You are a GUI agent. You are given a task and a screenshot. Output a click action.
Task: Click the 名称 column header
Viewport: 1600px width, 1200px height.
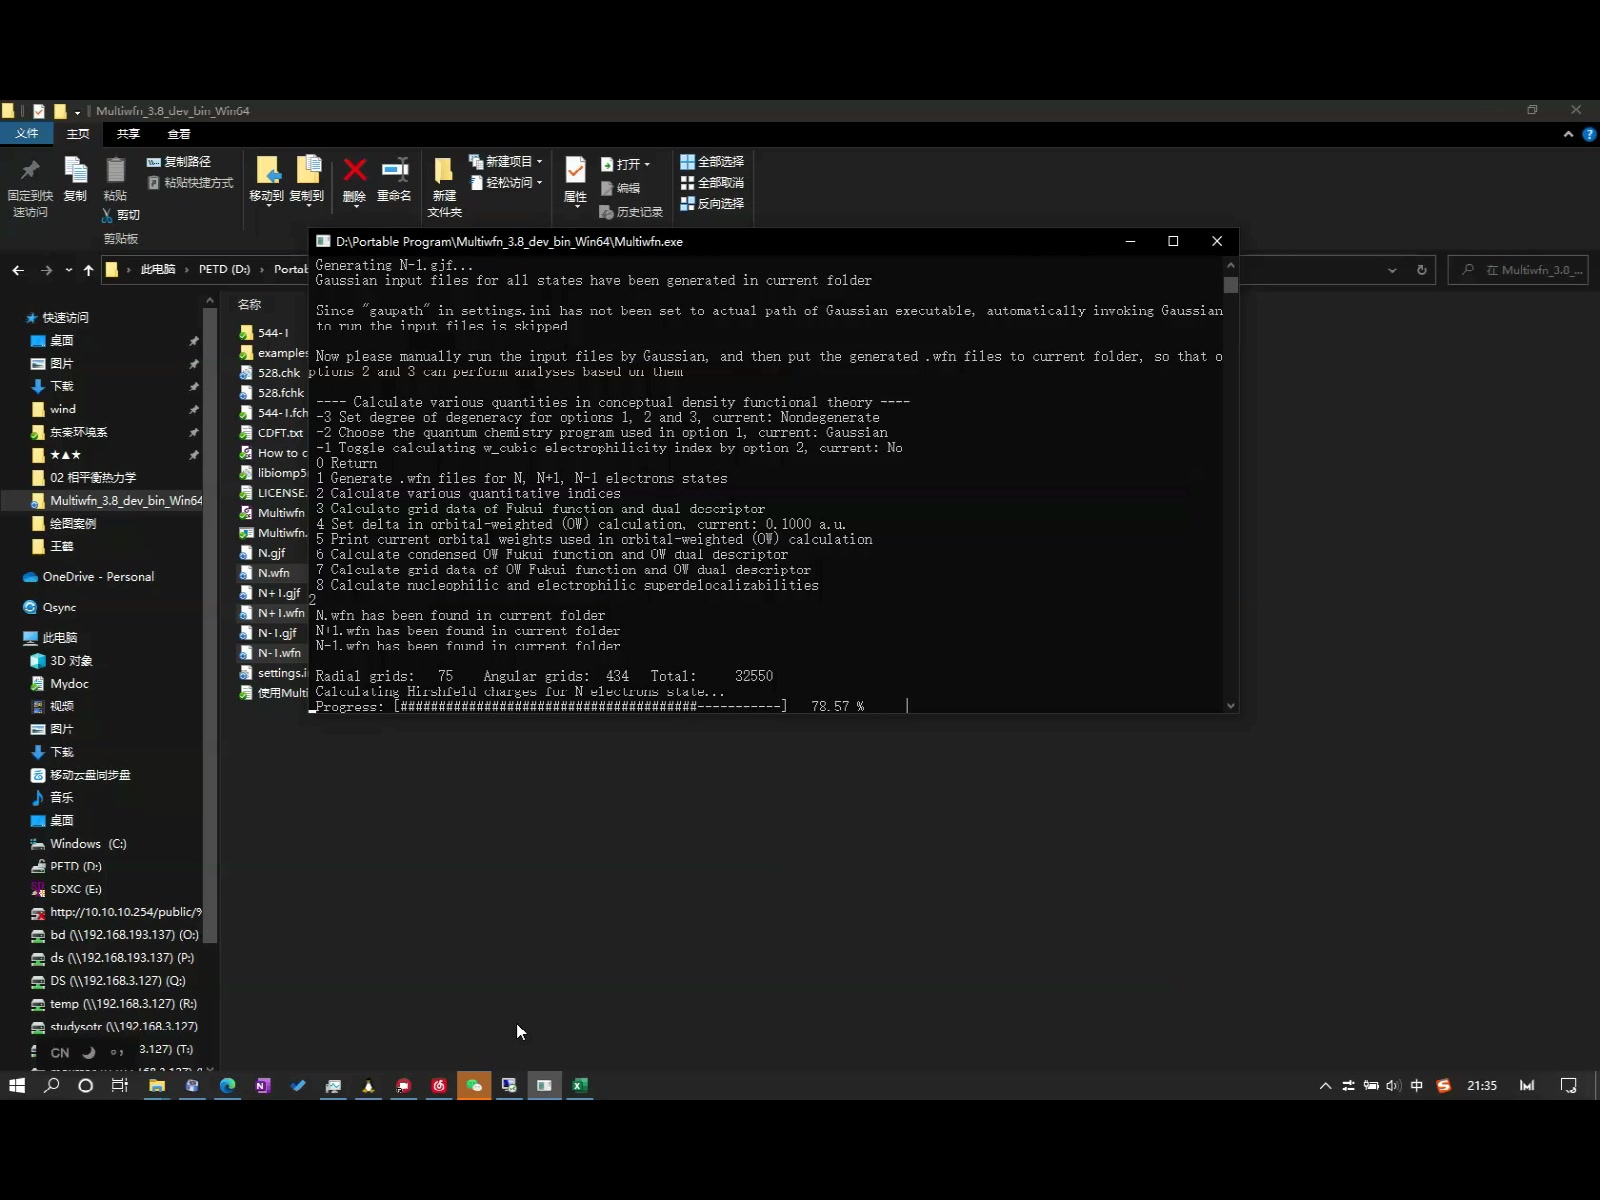[250, 304]
